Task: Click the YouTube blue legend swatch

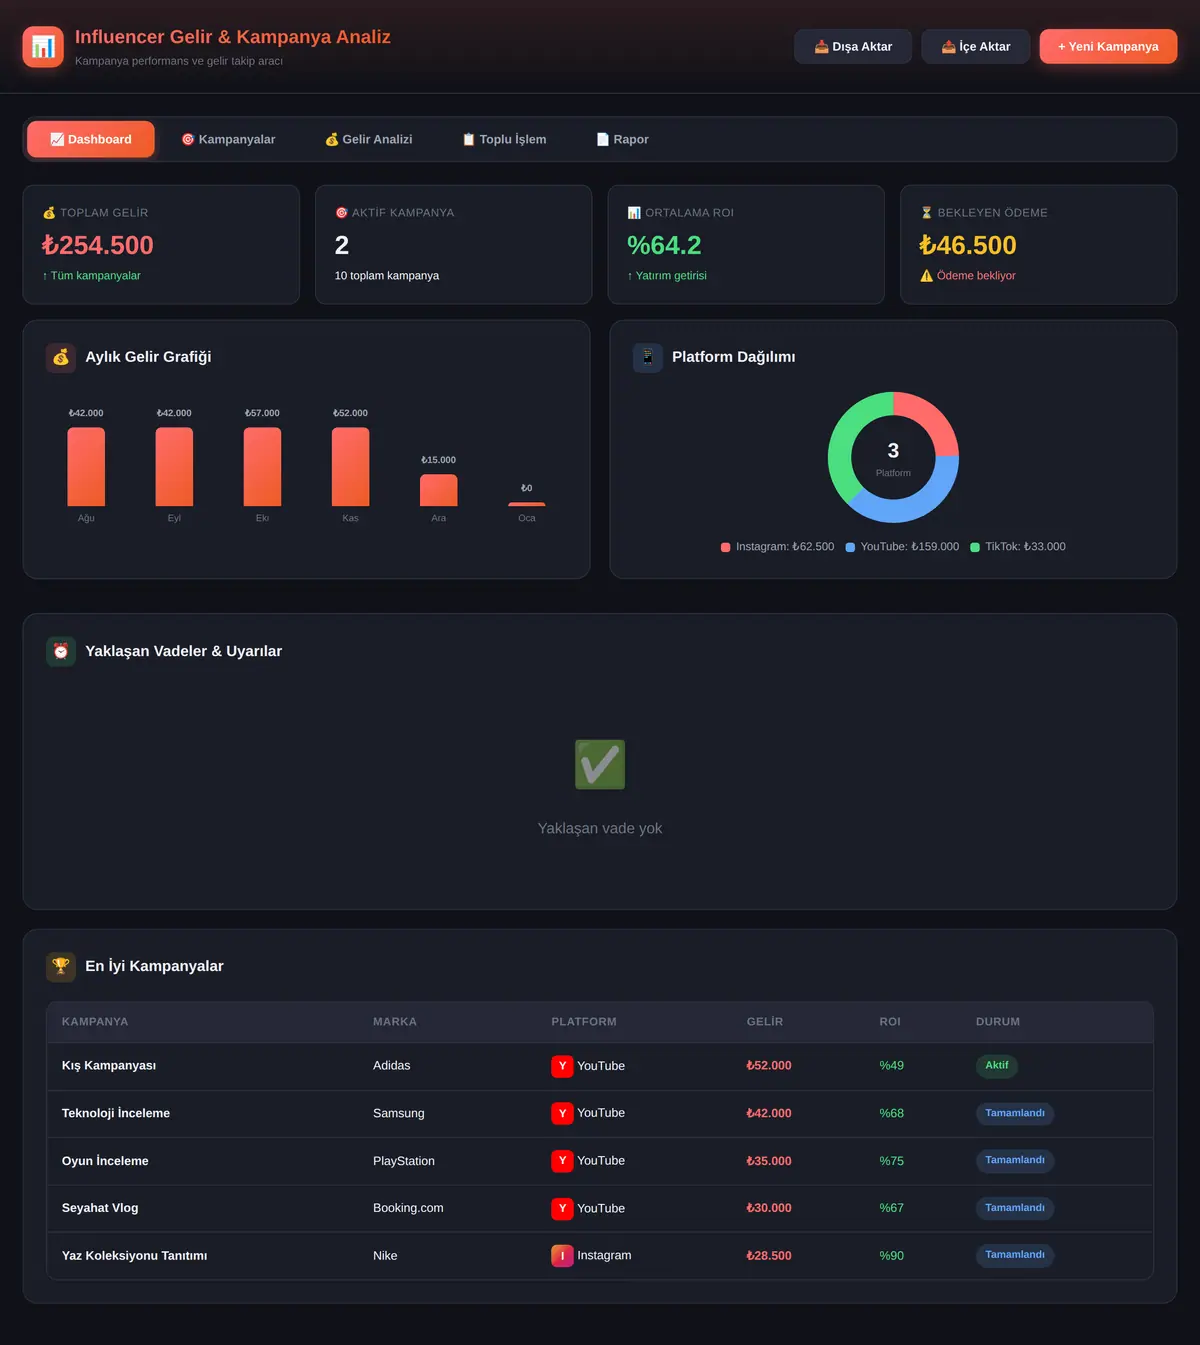Action: pyautogui.click(x=850, y=547)
